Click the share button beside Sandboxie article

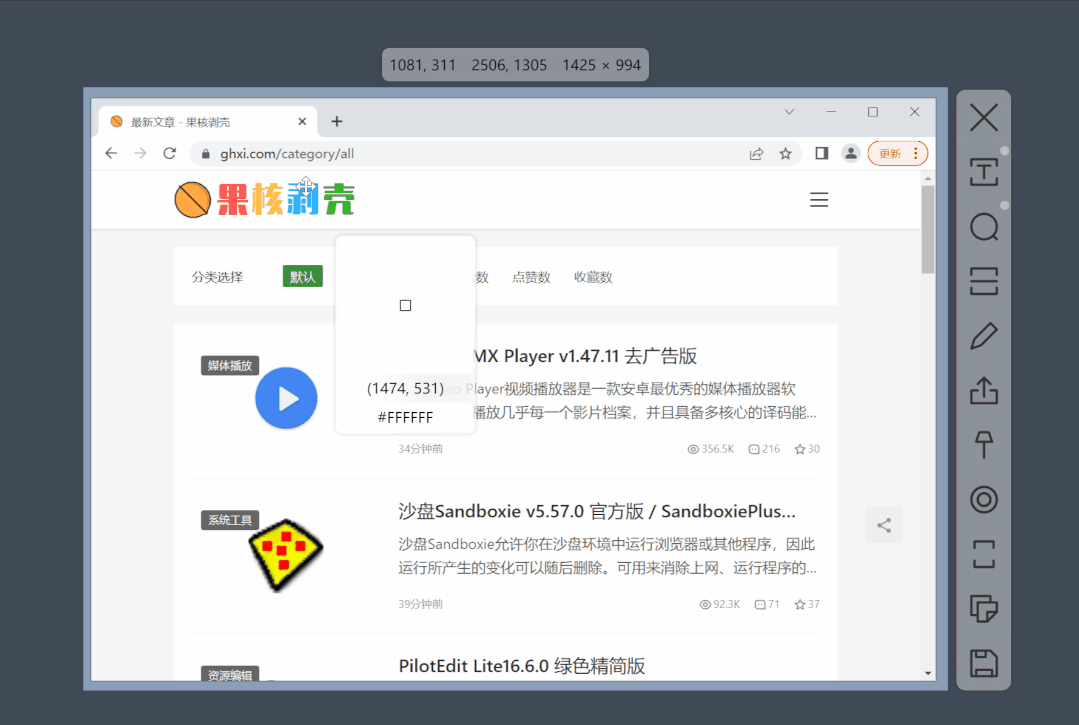point(884,526)
